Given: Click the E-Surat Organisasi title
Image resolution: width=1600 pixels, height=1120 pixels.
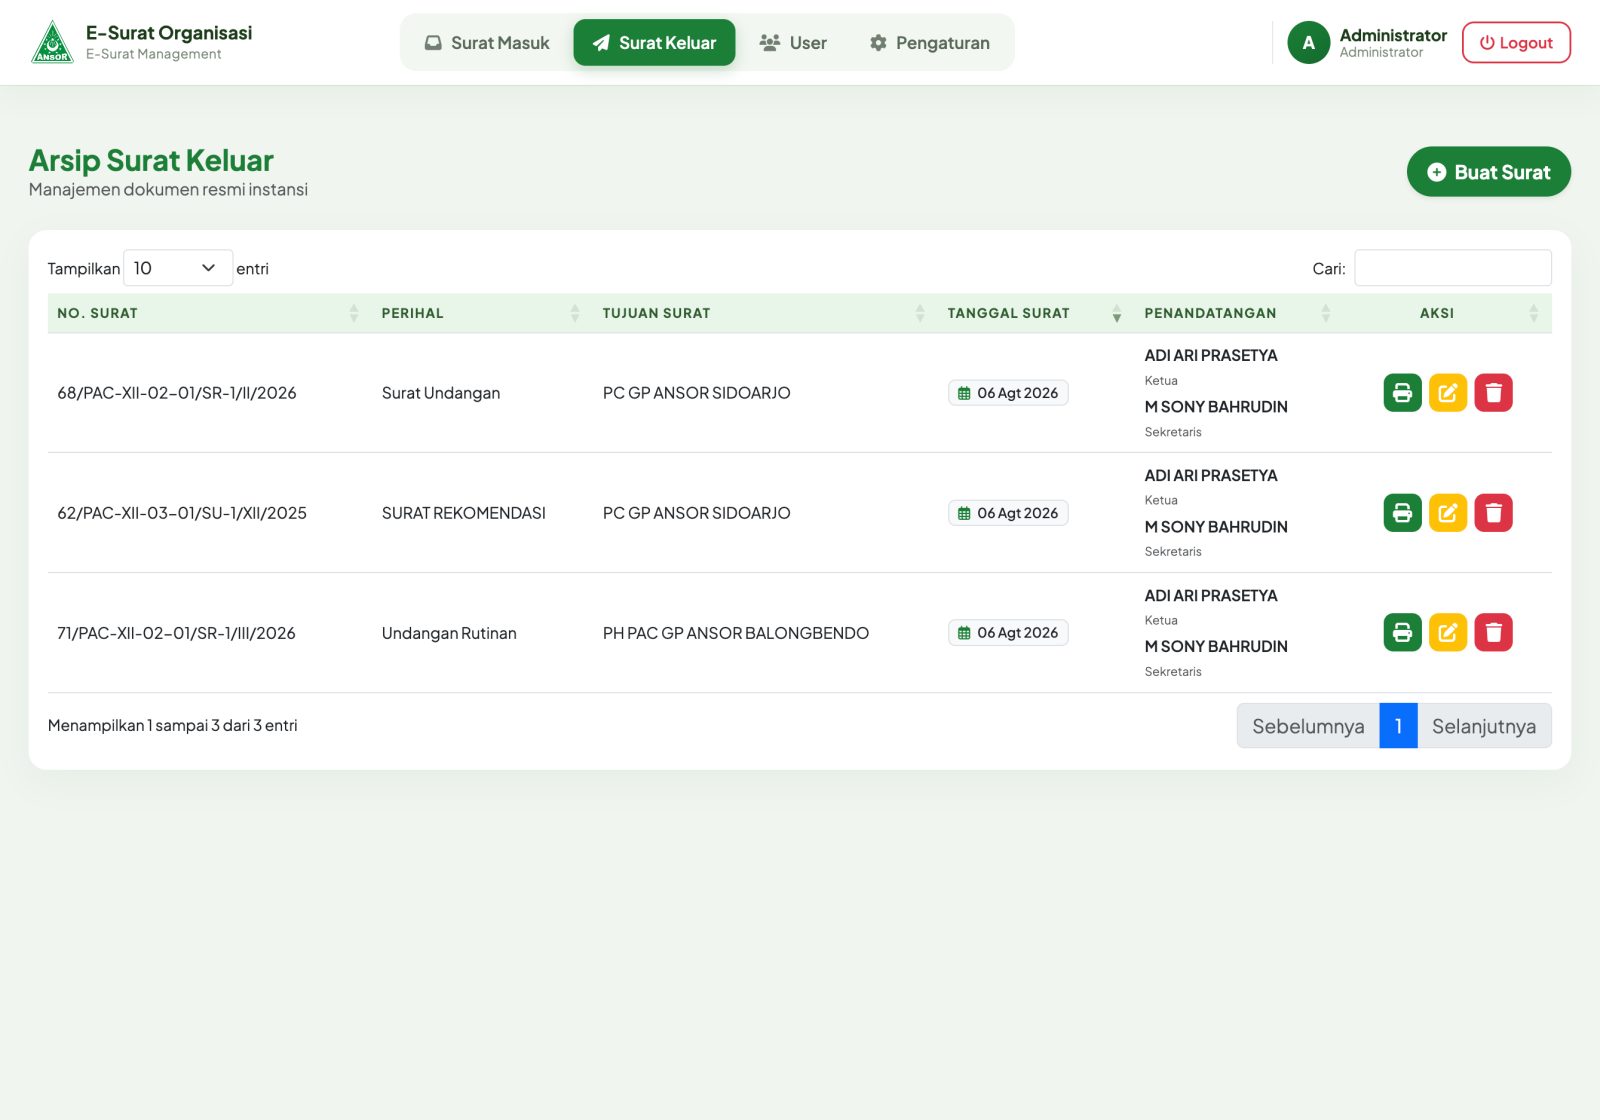Looking at the screenshot, I should [x=169, y=33].
